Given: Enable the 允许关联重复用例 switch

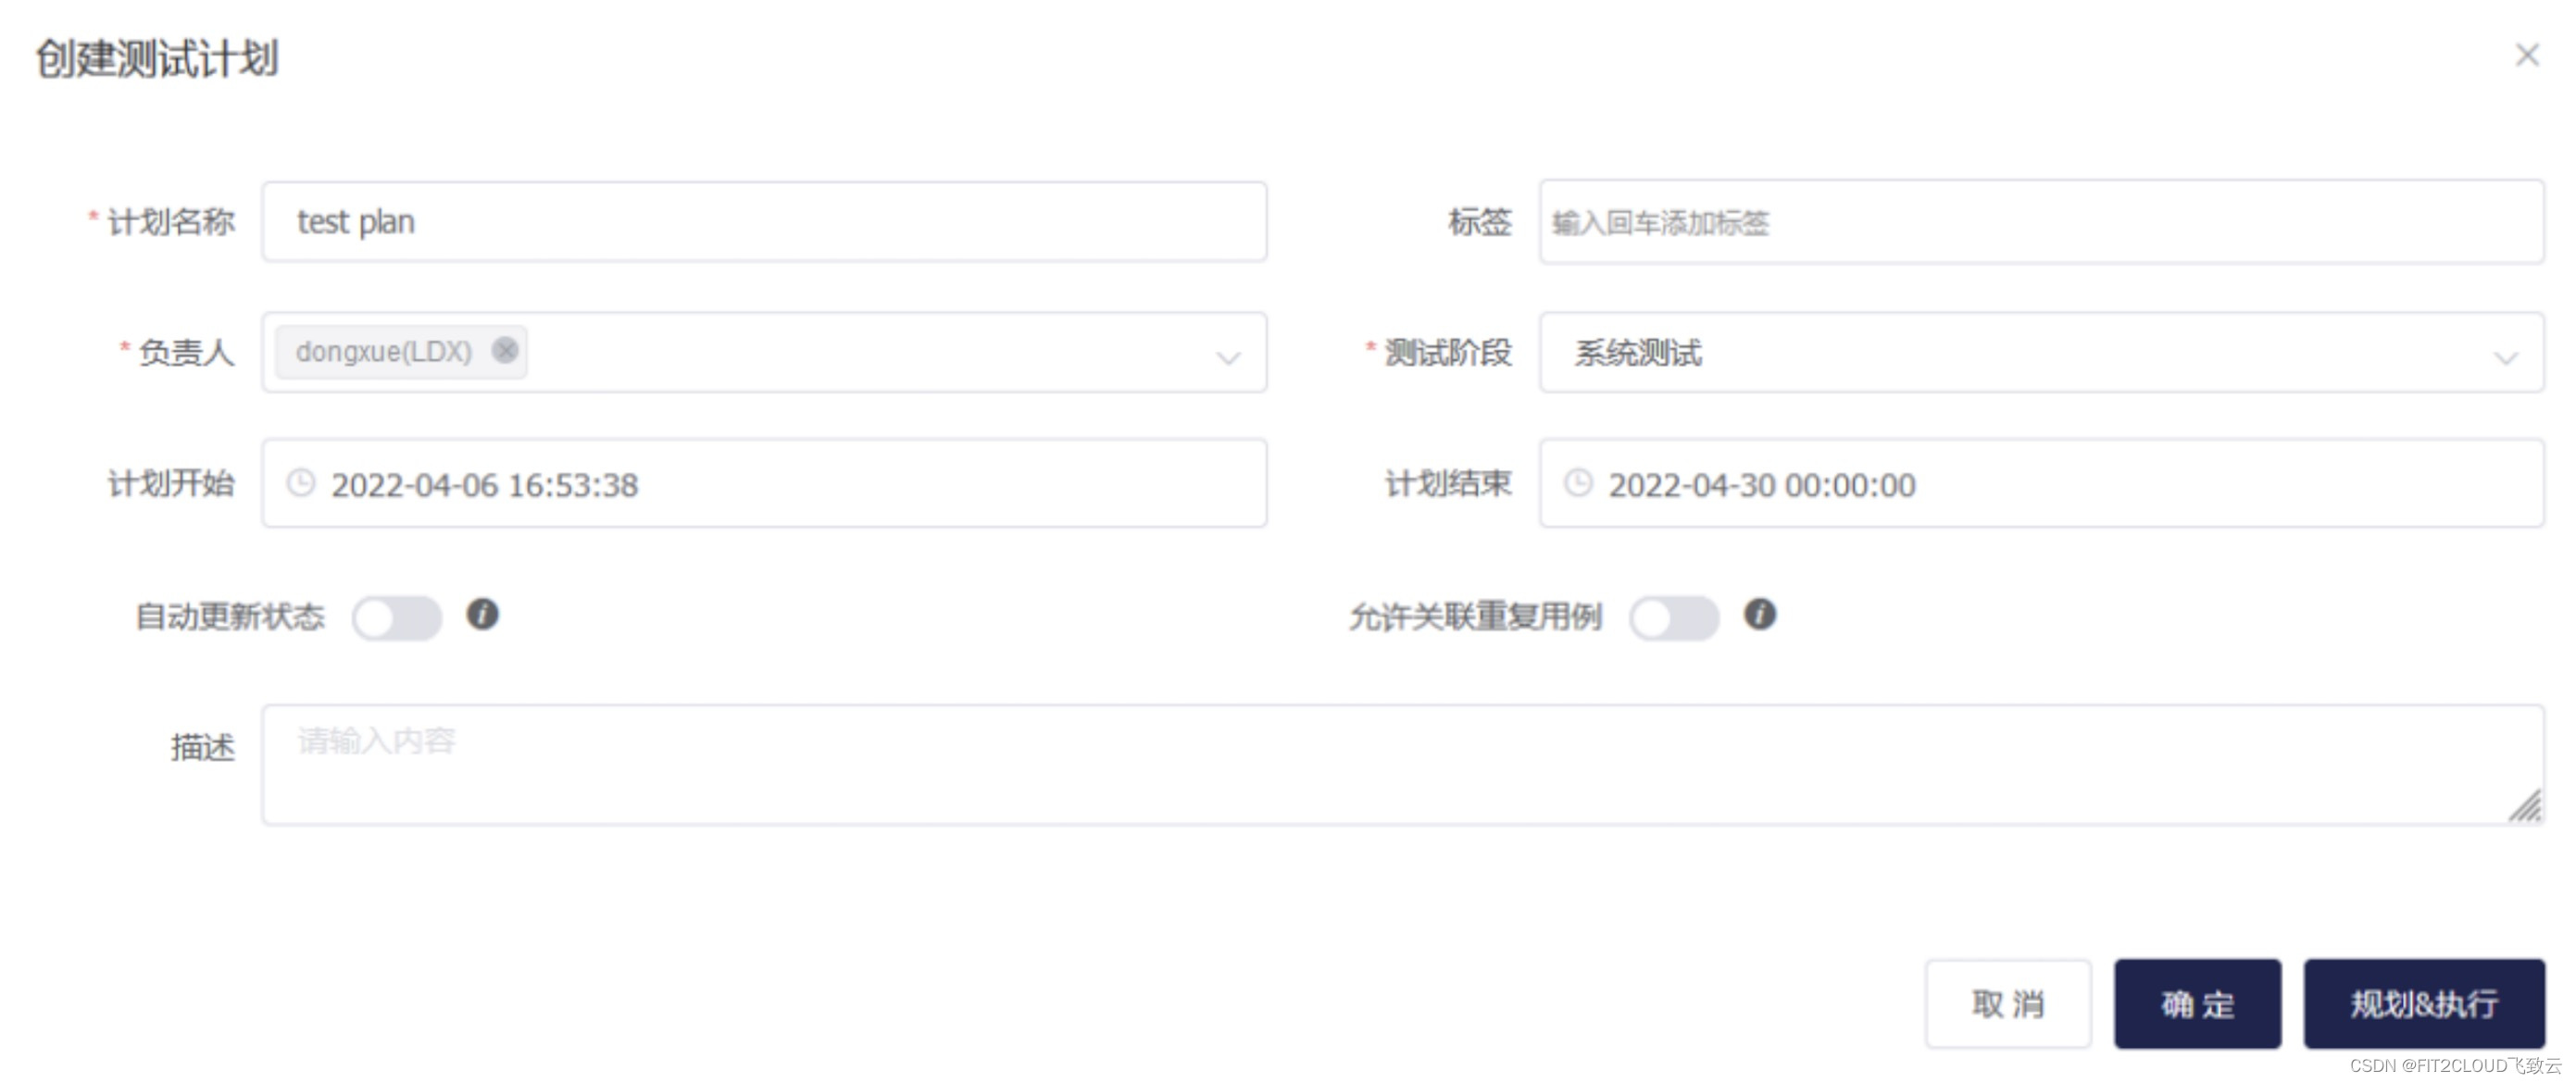Looking at the screenshot, I should [1673, 617].
